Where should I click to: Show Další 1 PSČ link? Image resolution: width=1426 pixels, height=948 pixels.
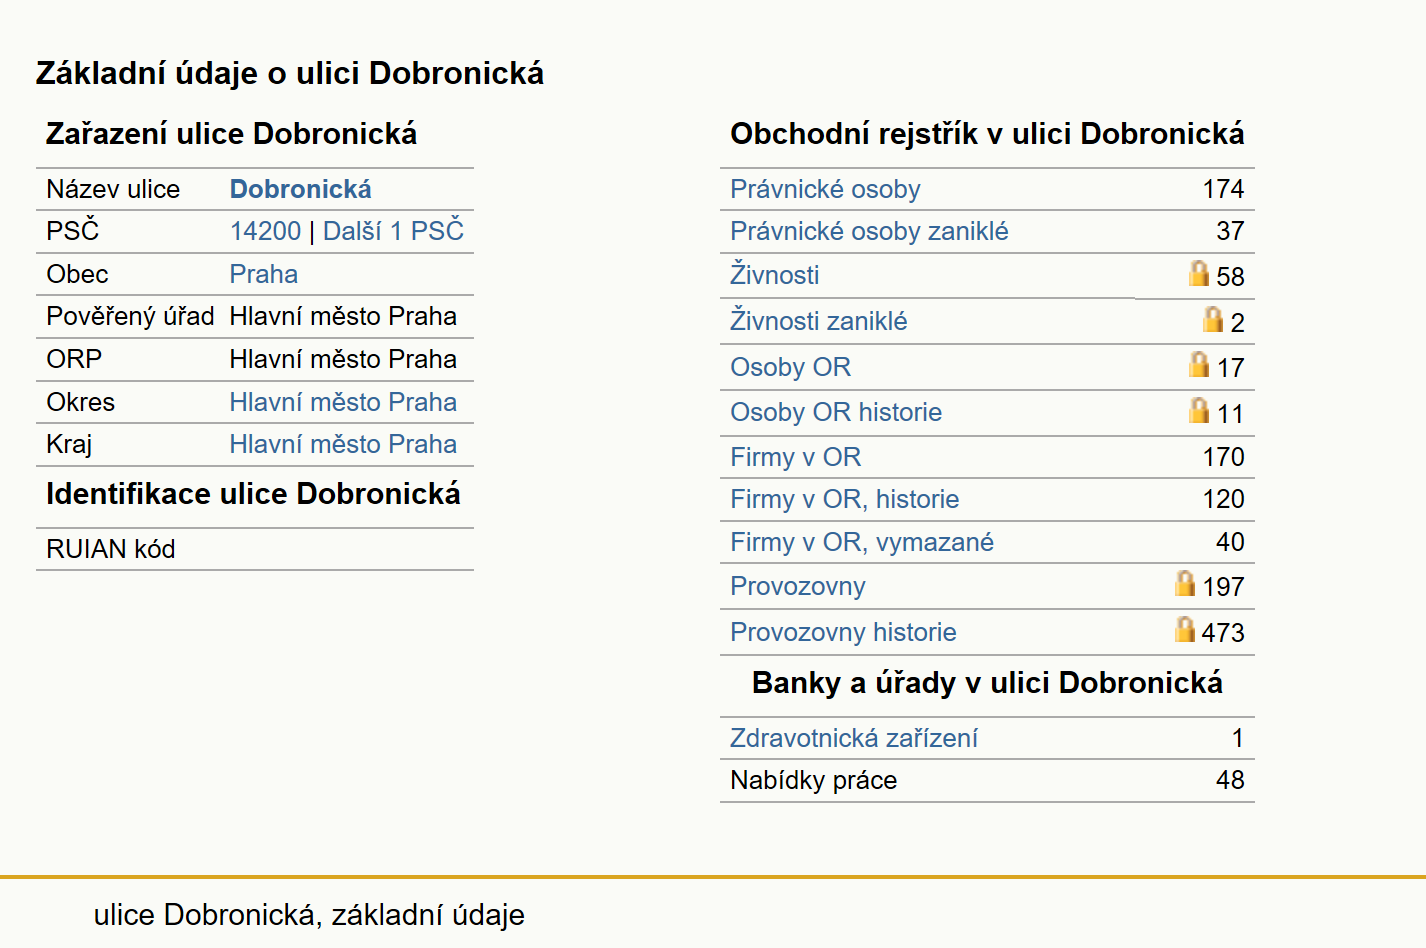coord(393,230)
